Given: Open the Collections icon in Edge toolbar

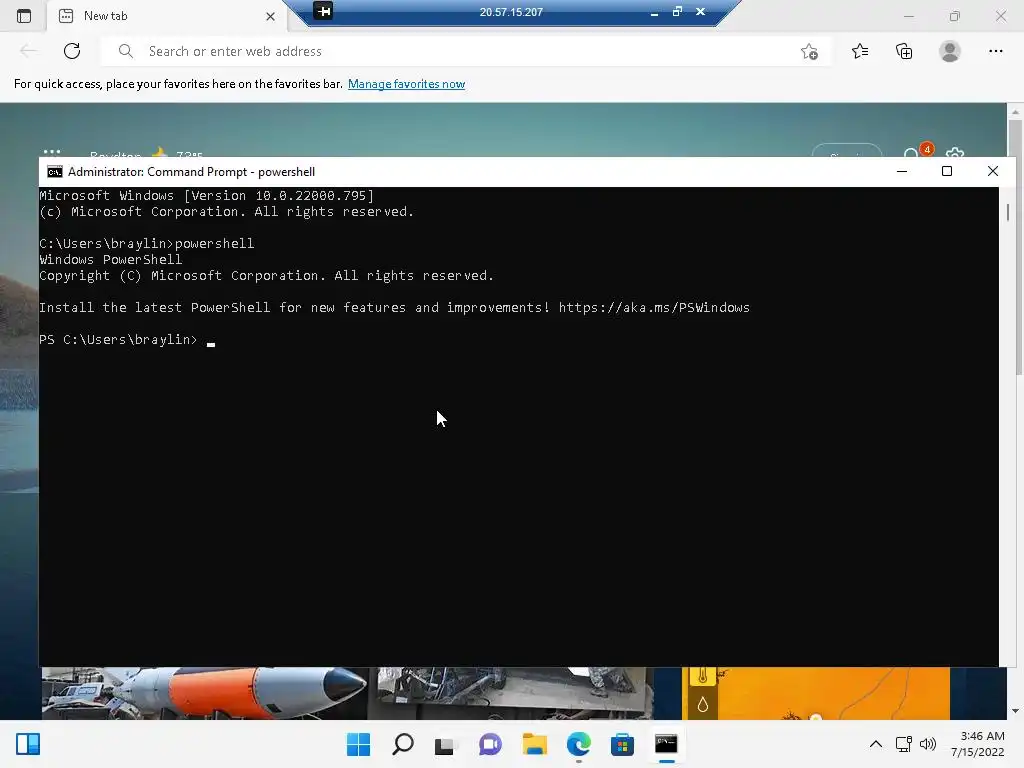Looking at the screenshot, I should [x=904, y=51].
